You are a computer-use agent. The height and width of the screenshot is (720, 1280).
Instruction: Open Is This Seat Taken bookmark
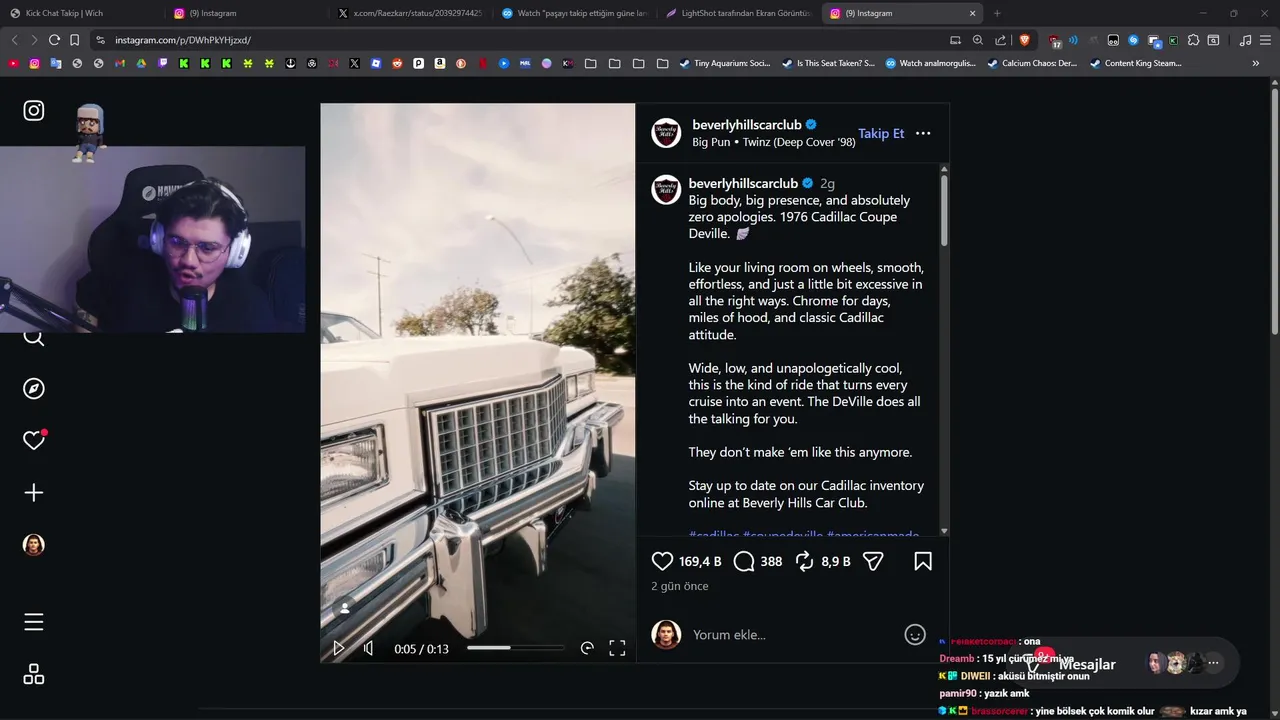tap(827, 63)
